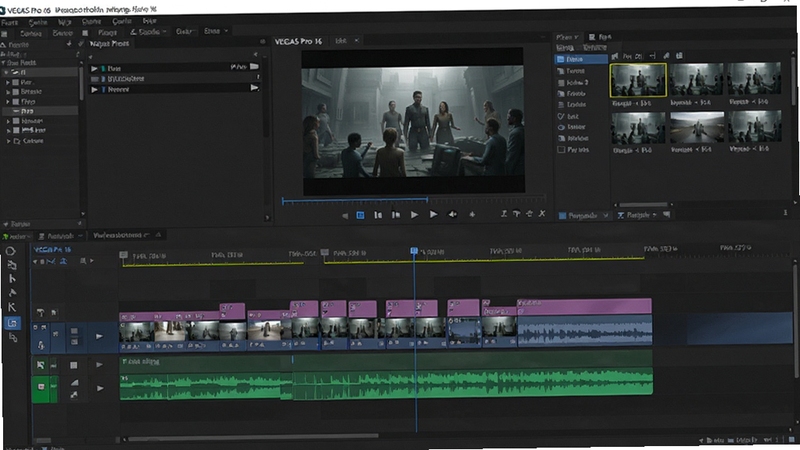800x450 pixels.
Task: Toggle the red record-arm button on the green audio track
Action: 41,387
